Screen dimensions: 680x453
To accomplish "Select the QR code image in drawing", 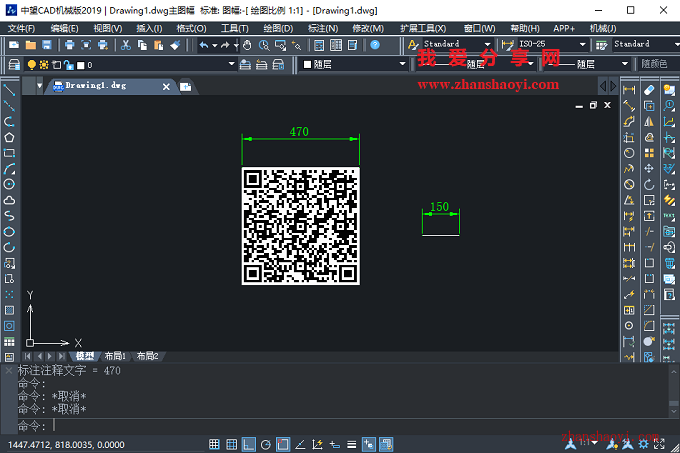I will click(x=301, y=226).
